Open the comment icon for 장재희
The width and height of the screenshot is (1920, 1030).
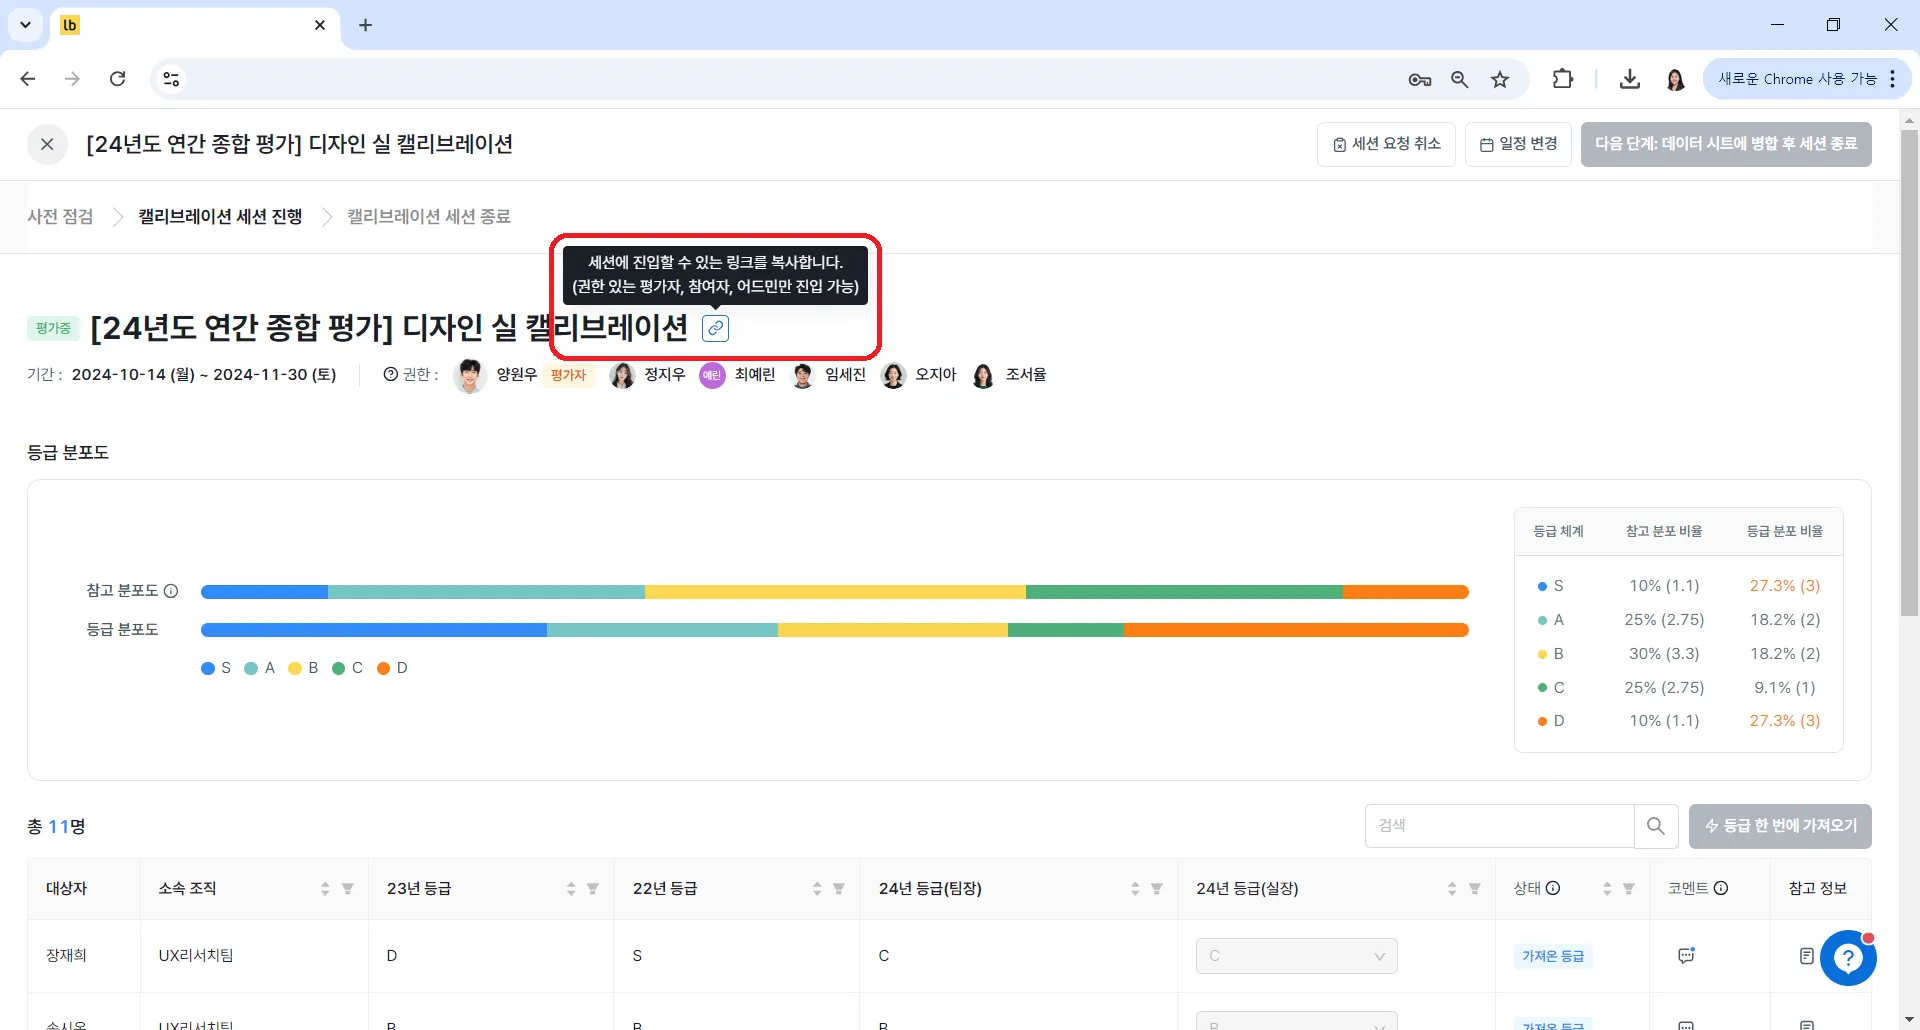(1686, 956)
